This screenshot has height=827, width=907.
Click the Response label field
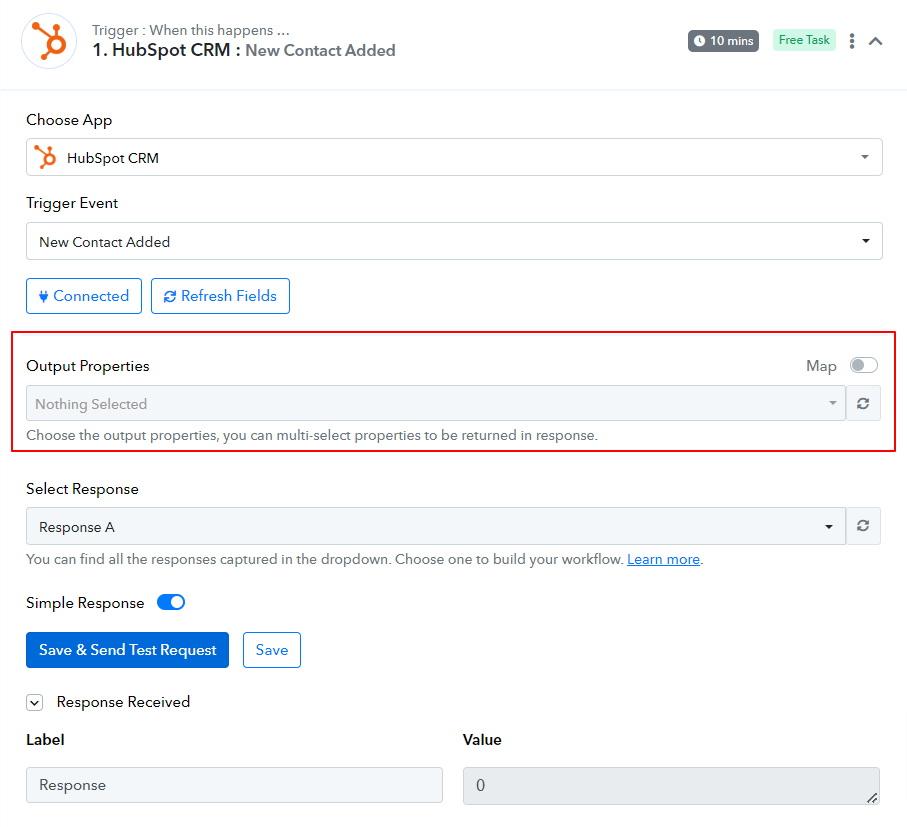[x=234, y=785]
